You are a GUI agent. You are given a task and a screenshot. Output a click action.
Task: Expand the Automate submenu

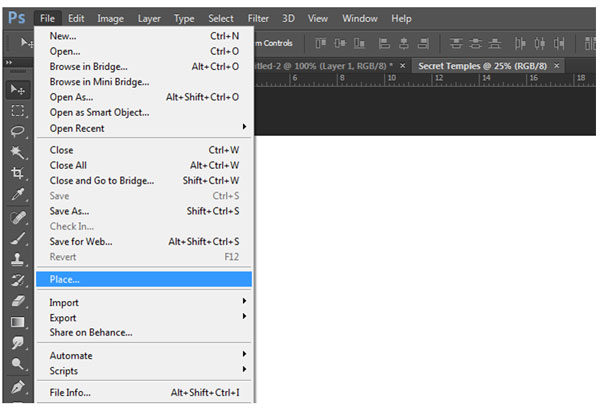coord(144,356)
